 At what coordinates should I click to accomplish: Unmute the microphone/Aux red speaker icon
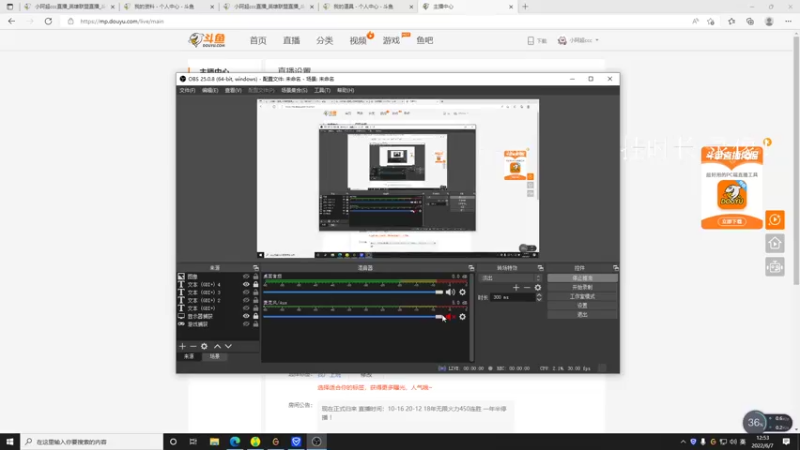coord(450,317)
